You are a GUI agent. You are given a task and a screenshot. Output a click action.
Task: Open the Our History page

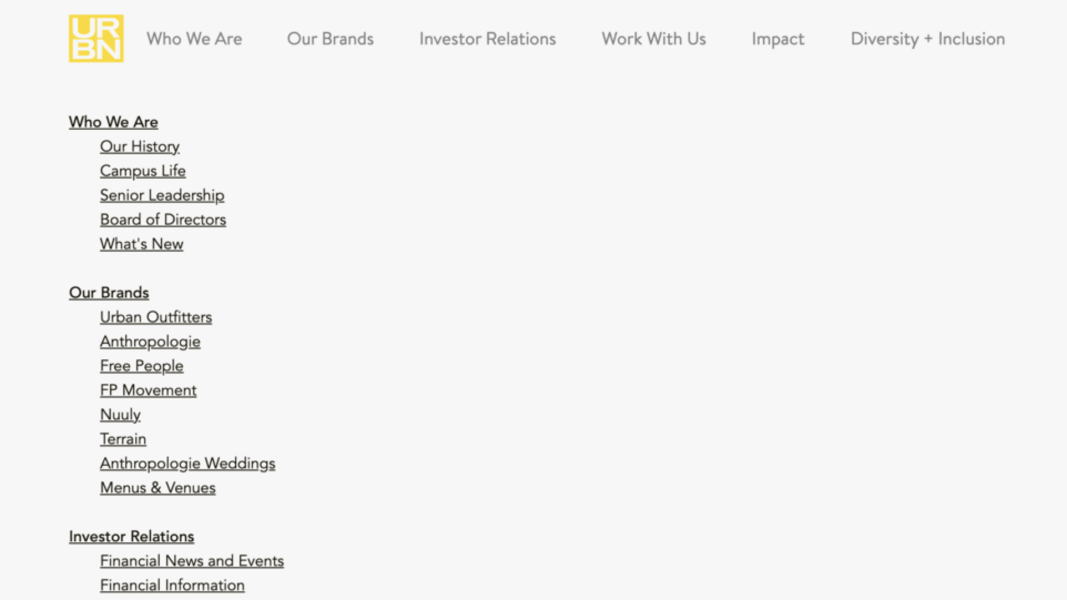tap(139, 146)
